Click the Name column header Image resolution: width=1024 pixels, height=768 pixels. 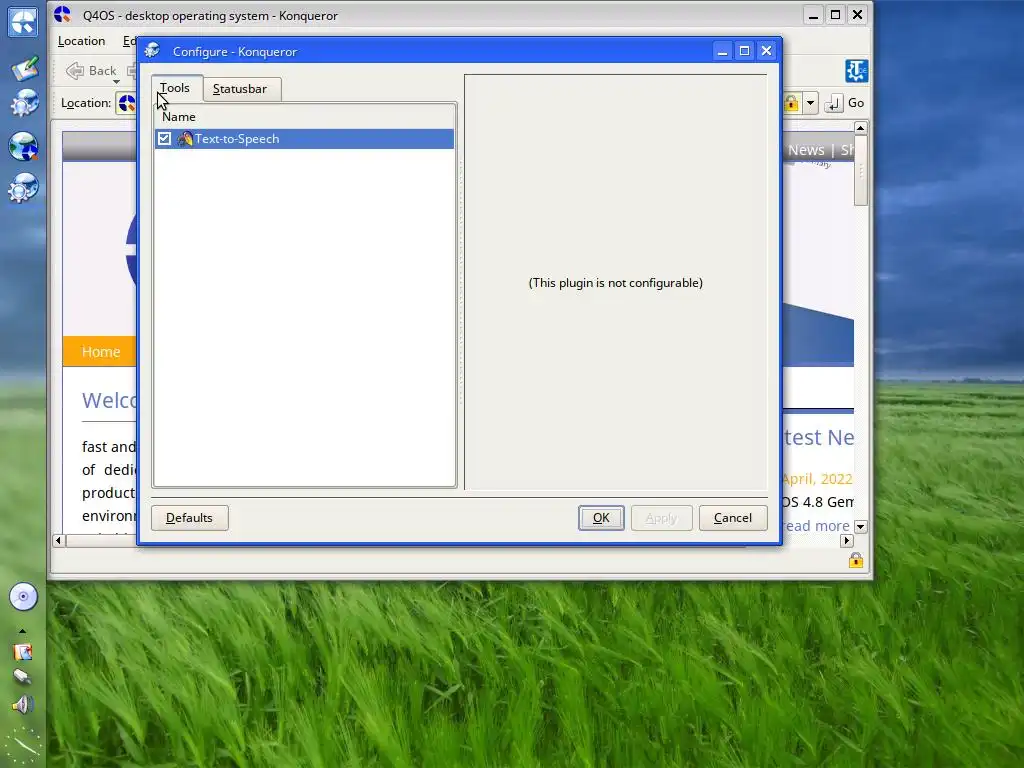point(304,117)
